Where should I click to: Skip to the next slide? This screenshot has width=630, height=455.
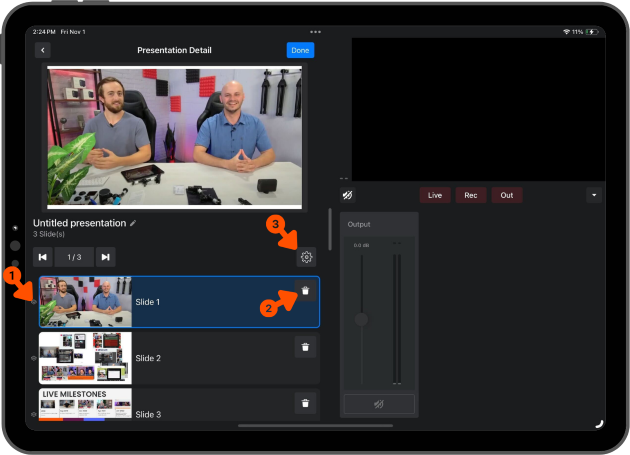tap(106, 257)
